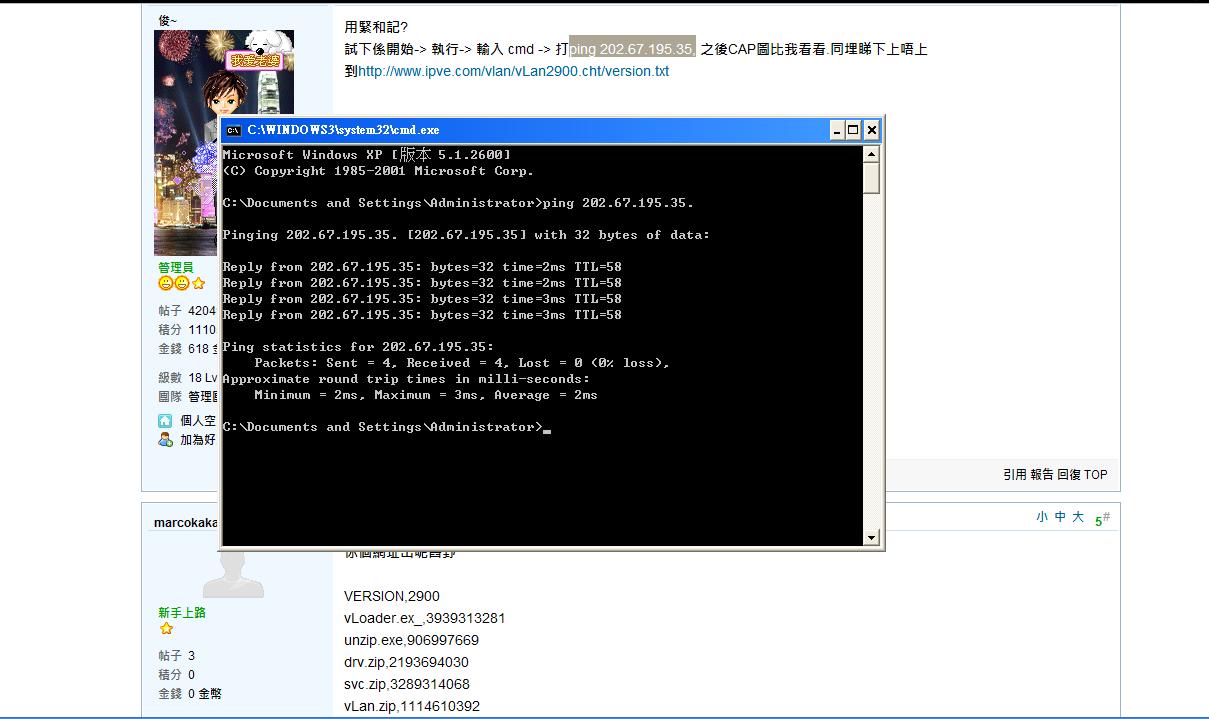1209x719 pixels.
Task: Click the highlighted ping 202.67.195.35 text
Action: pos(632,49)
